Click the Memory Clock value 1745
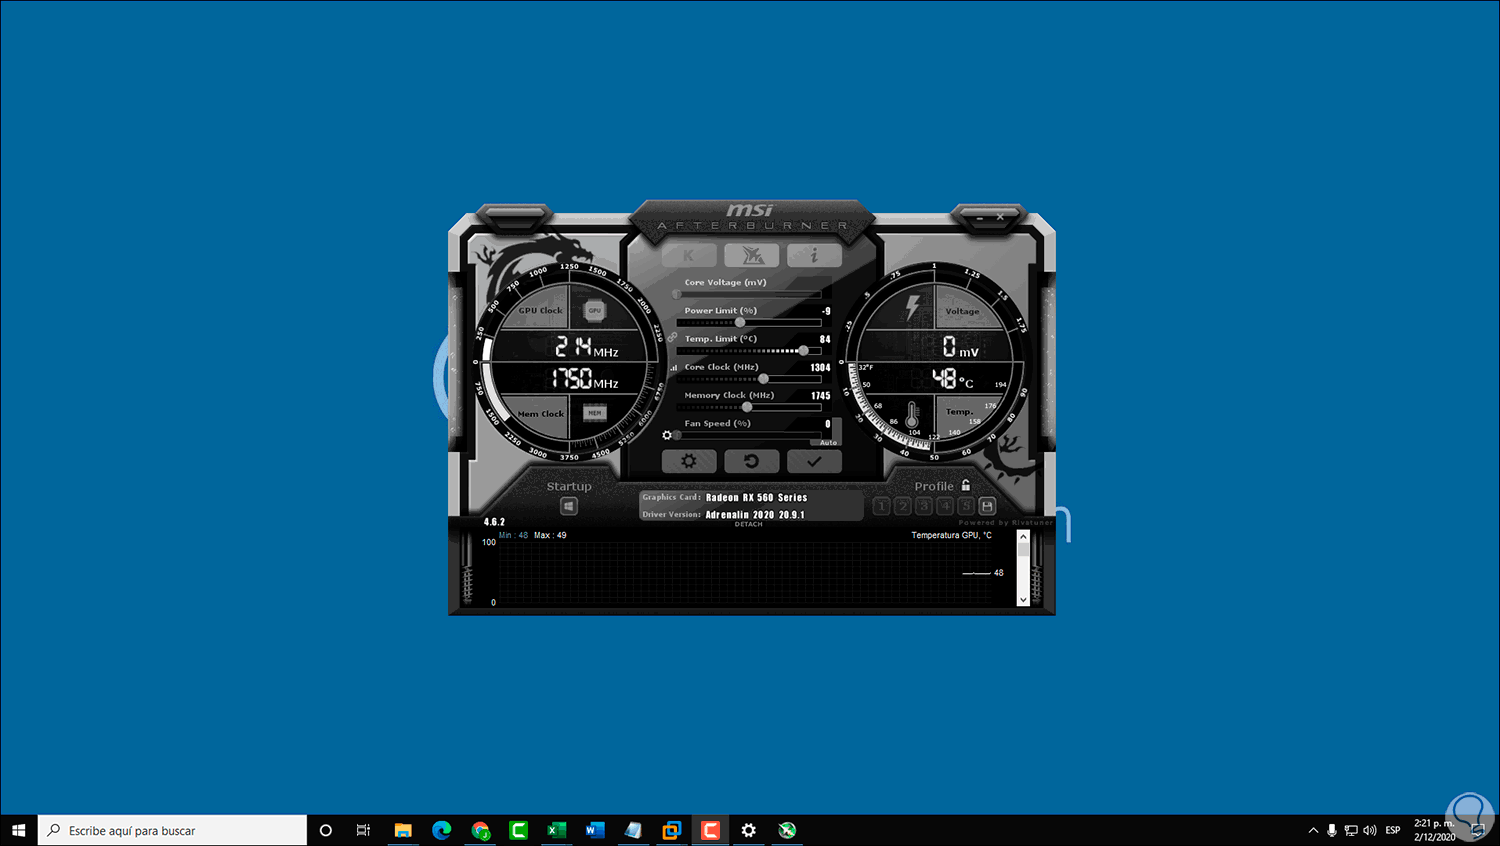The image size is (1500, 846). [x=821, y=396]
